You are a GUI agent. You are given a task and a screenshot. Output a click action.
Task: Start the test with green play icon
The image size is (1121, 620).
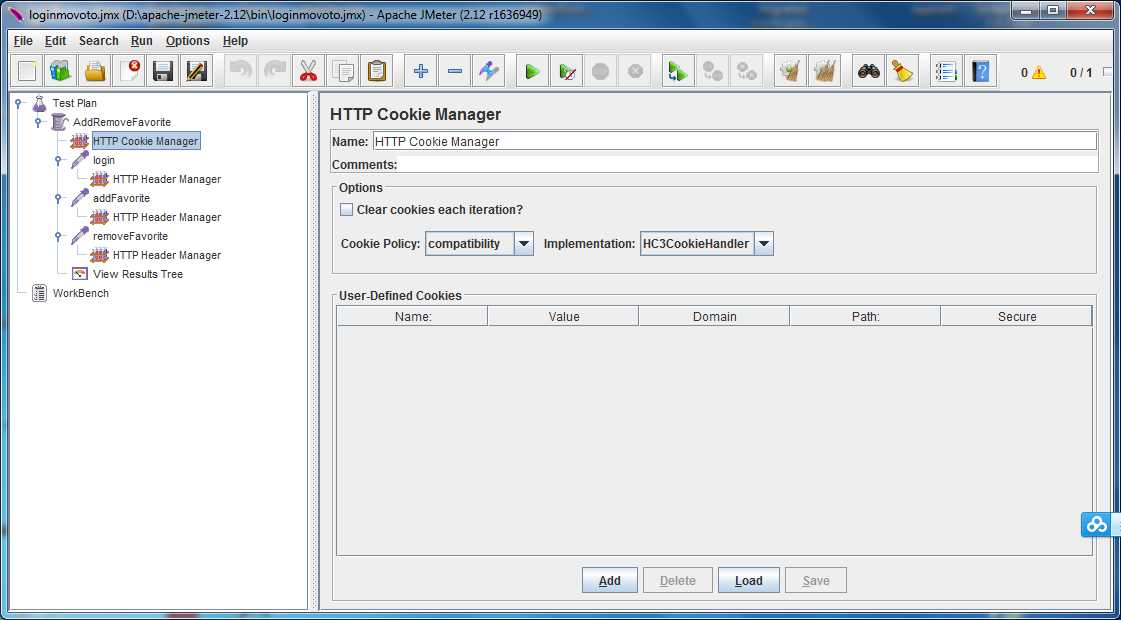tap(533, 71)
